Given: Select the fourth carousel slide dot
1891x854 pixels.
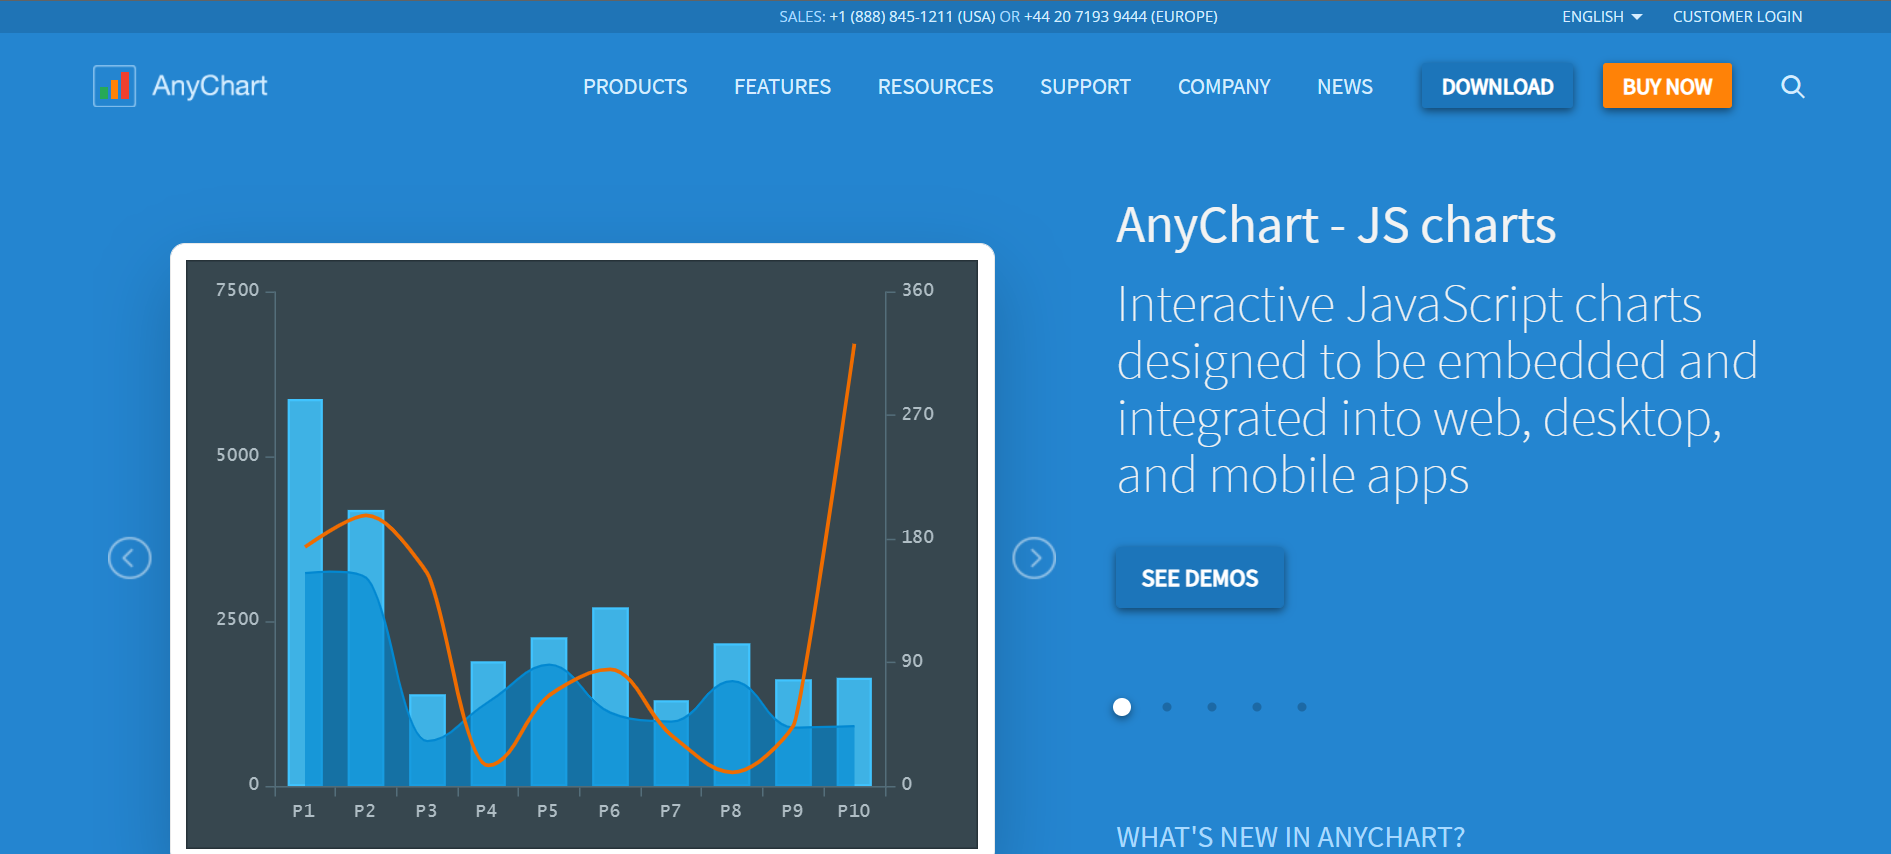Looking at the screenshot, I should coord(1257,707).
